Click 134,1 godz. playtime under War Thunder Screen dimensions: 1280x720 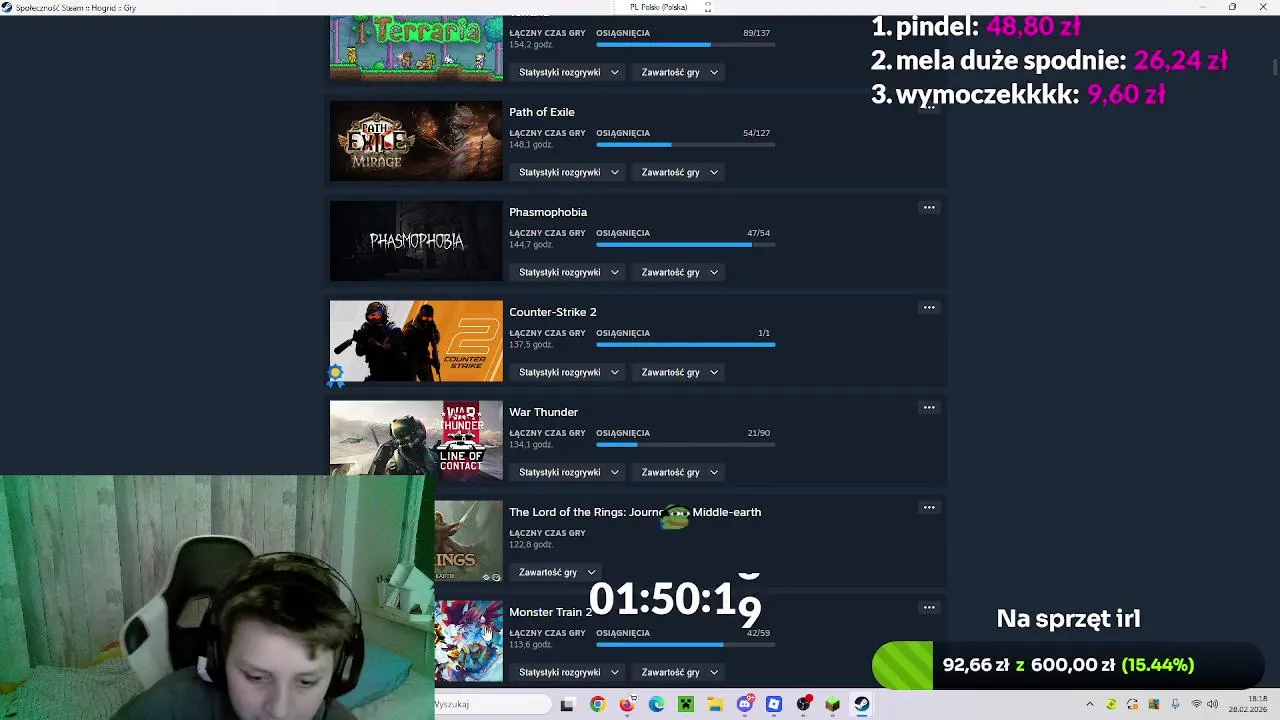click(531, 445)
